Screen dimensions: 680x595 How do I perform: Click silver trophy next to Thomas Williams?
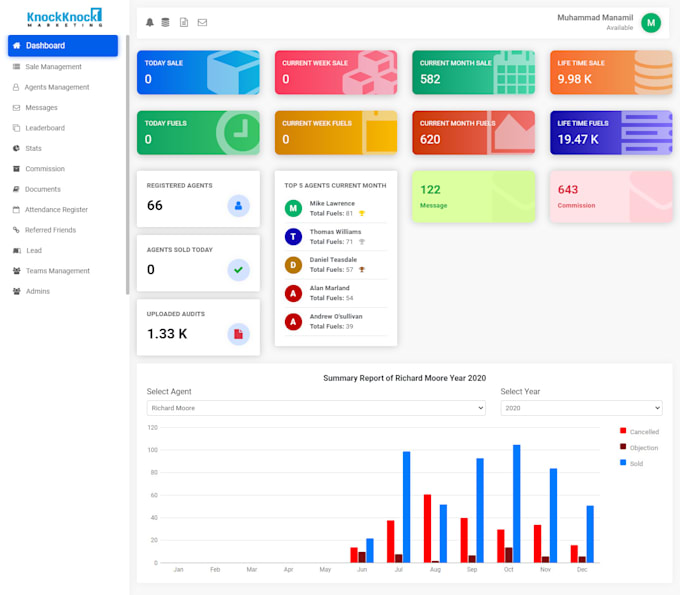(x=362, y=242)
